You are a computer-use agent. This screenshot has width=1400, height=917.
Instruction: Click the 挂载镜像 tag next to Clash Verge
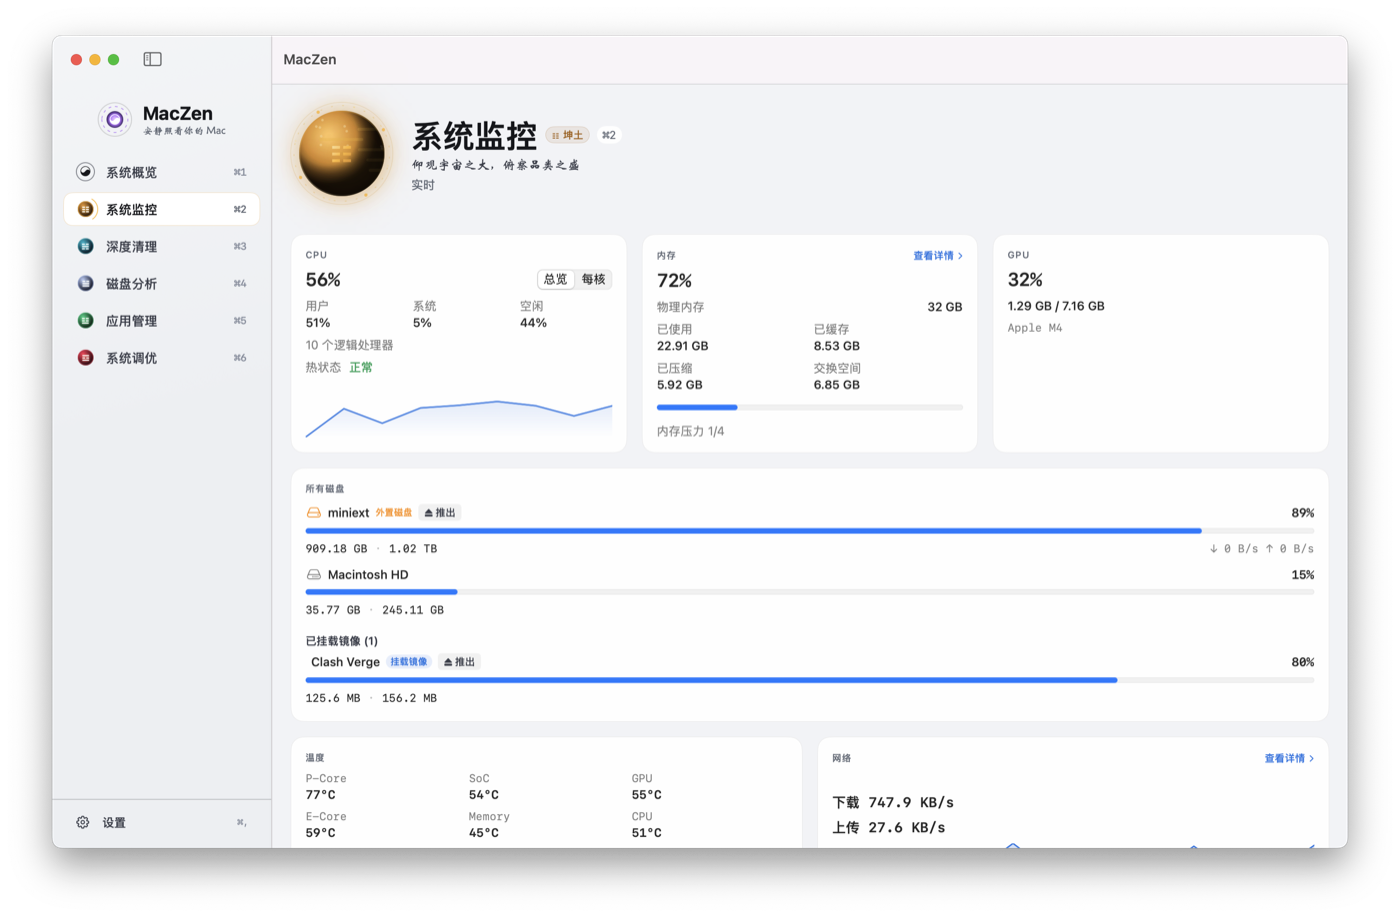click(408, 662)
